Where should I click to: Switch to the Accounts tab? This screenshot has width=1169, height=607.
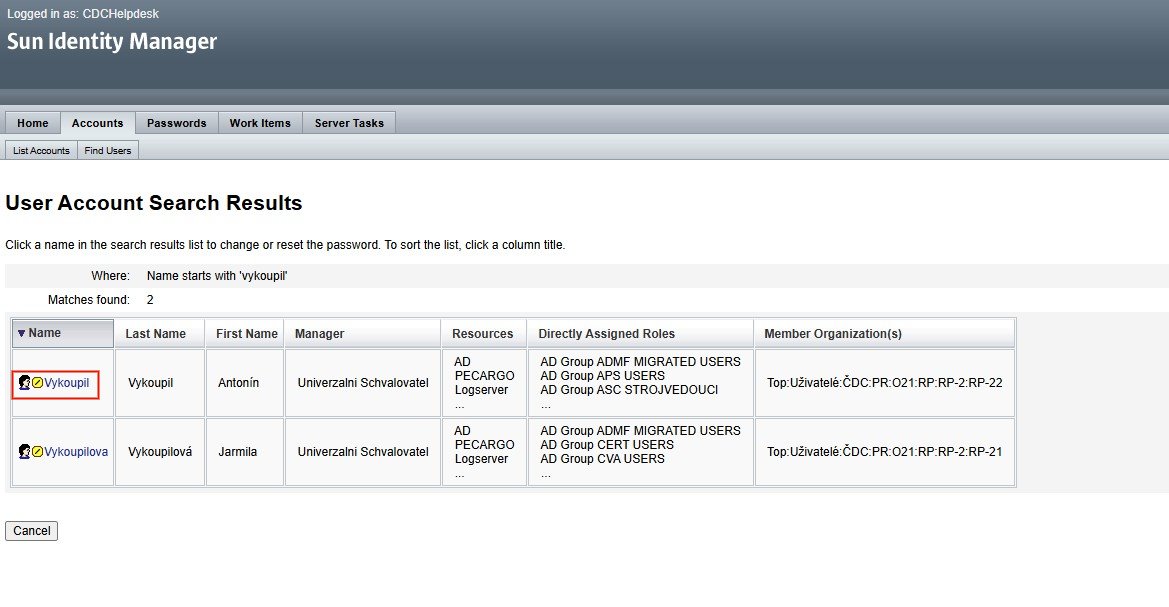[x=98, y=123]
